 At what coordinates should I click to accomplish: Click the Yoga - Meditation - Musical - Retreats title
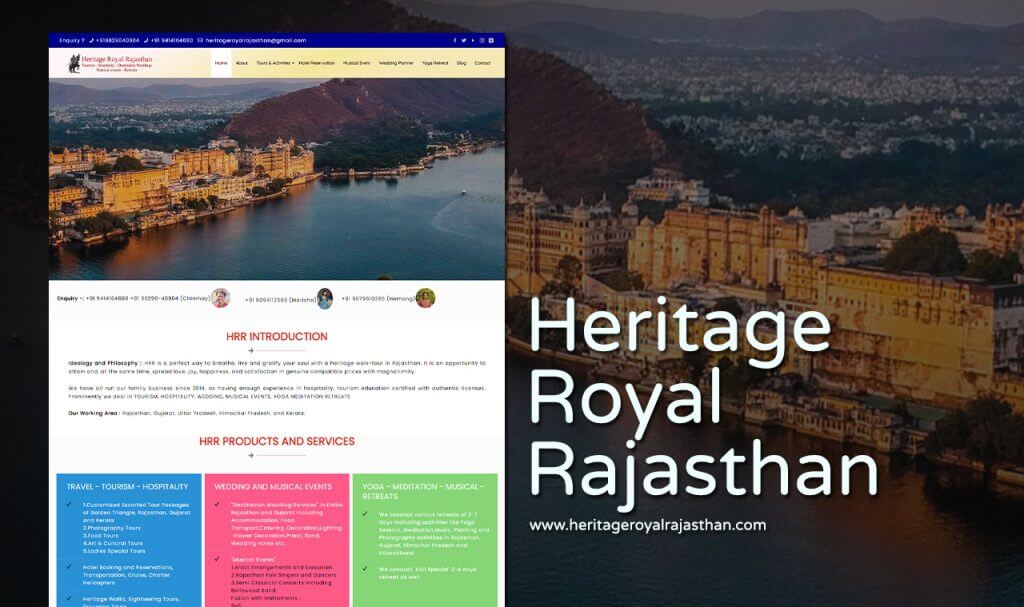pyautogui.click(x=423, y=491)
